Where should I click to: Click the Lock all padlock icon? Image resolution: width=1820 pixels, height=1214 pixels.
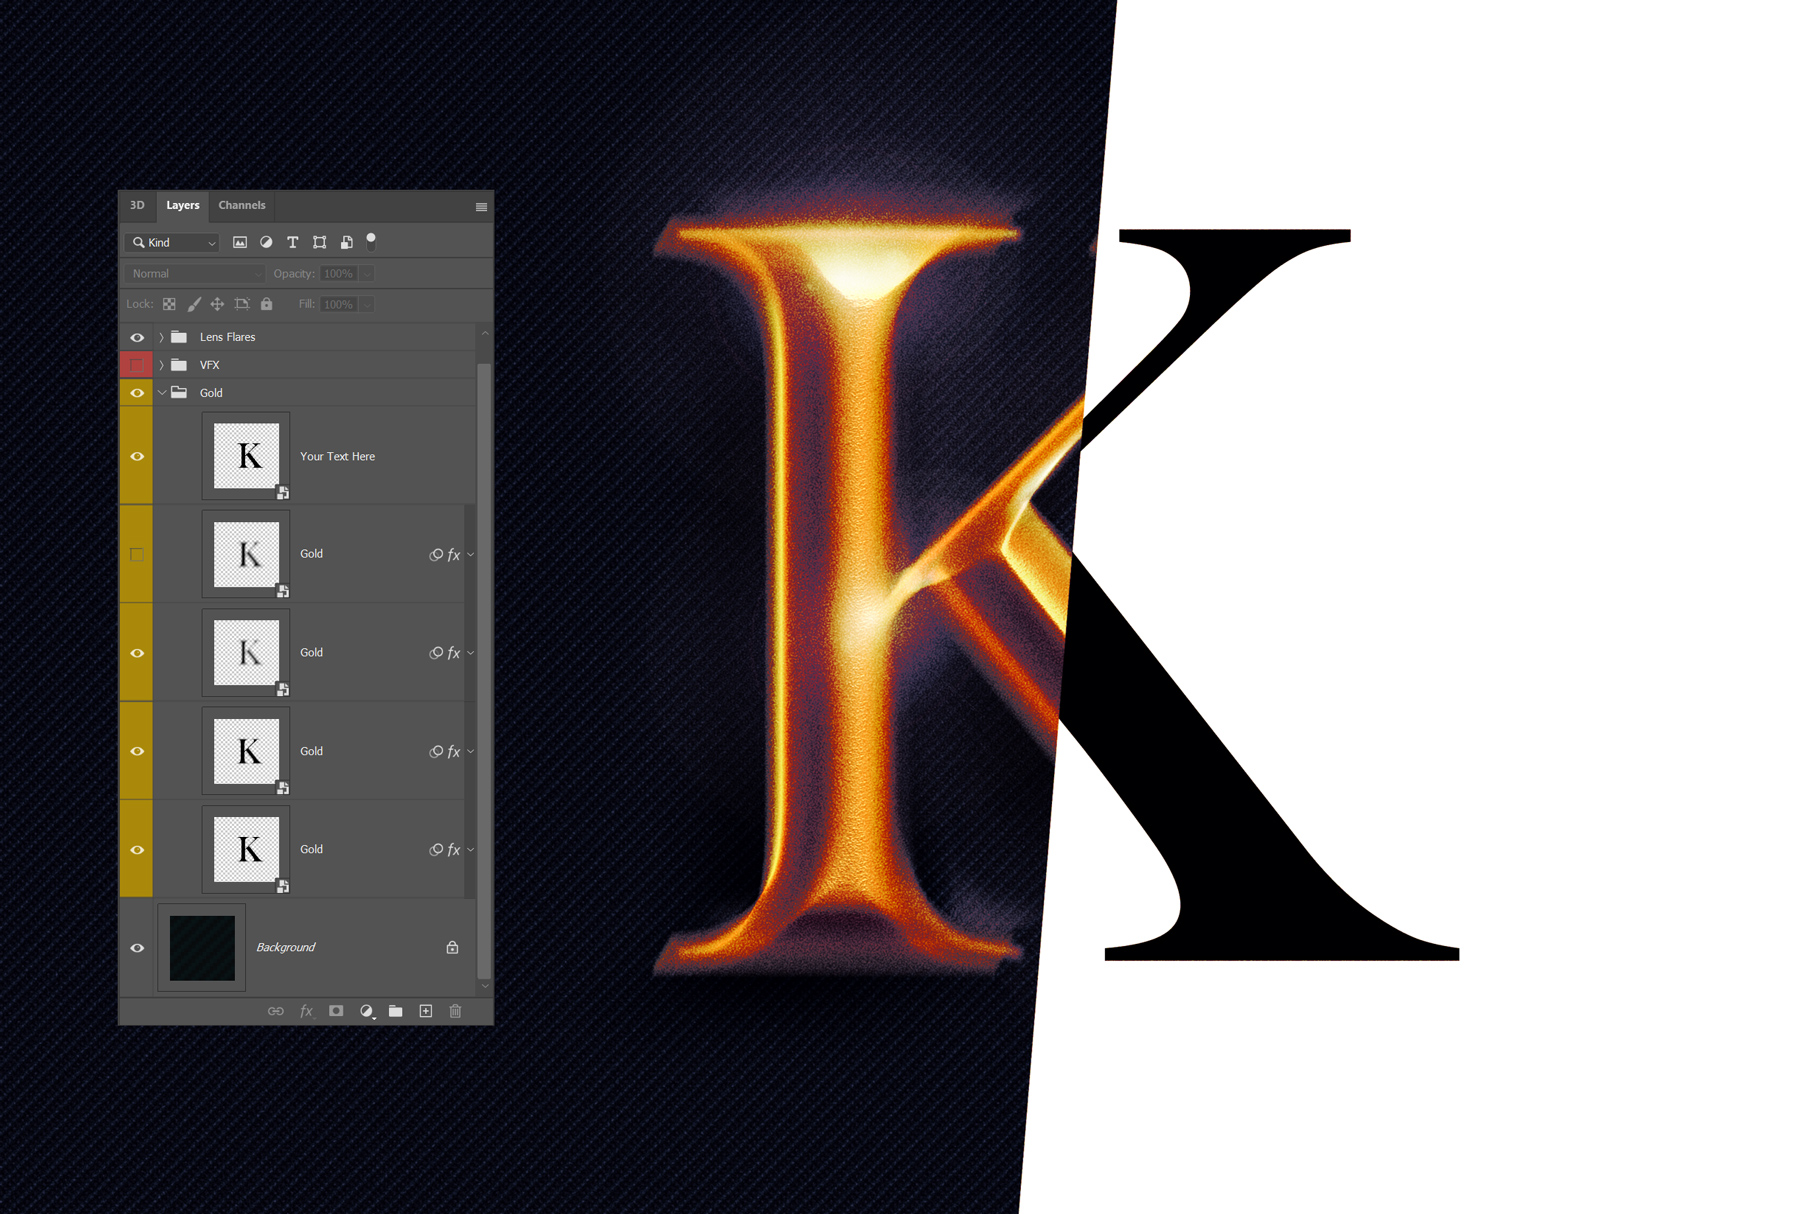(x=267, y=304)
